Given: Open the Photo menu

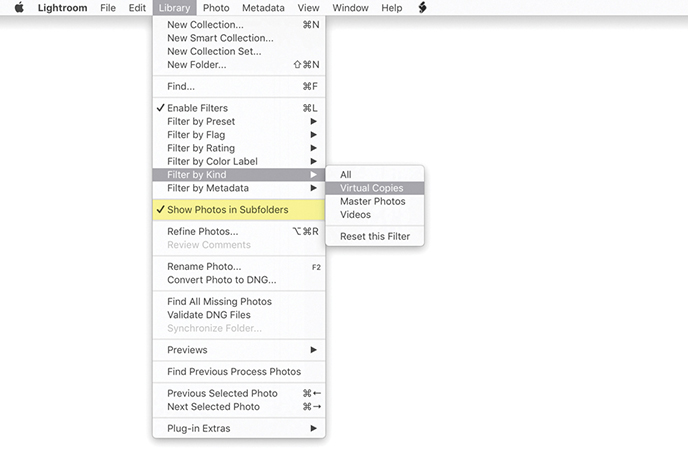Looking at the screenshot, I should (x=215, y=8).
